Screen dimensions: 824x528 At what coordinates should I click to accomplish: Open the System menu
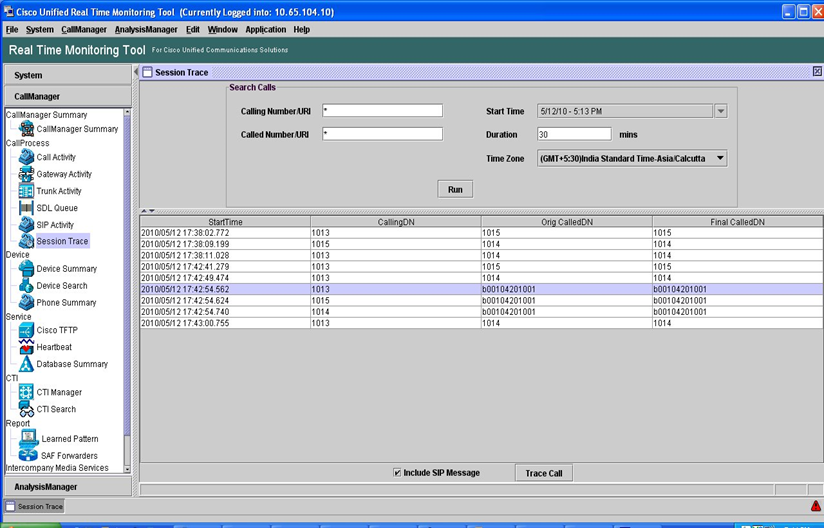(40, 30)
